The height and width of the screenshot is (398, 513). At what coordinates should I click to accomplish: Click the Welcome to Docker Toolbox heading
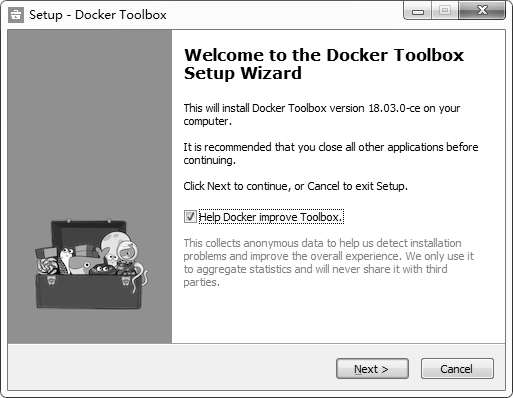[x=324, y=64]
